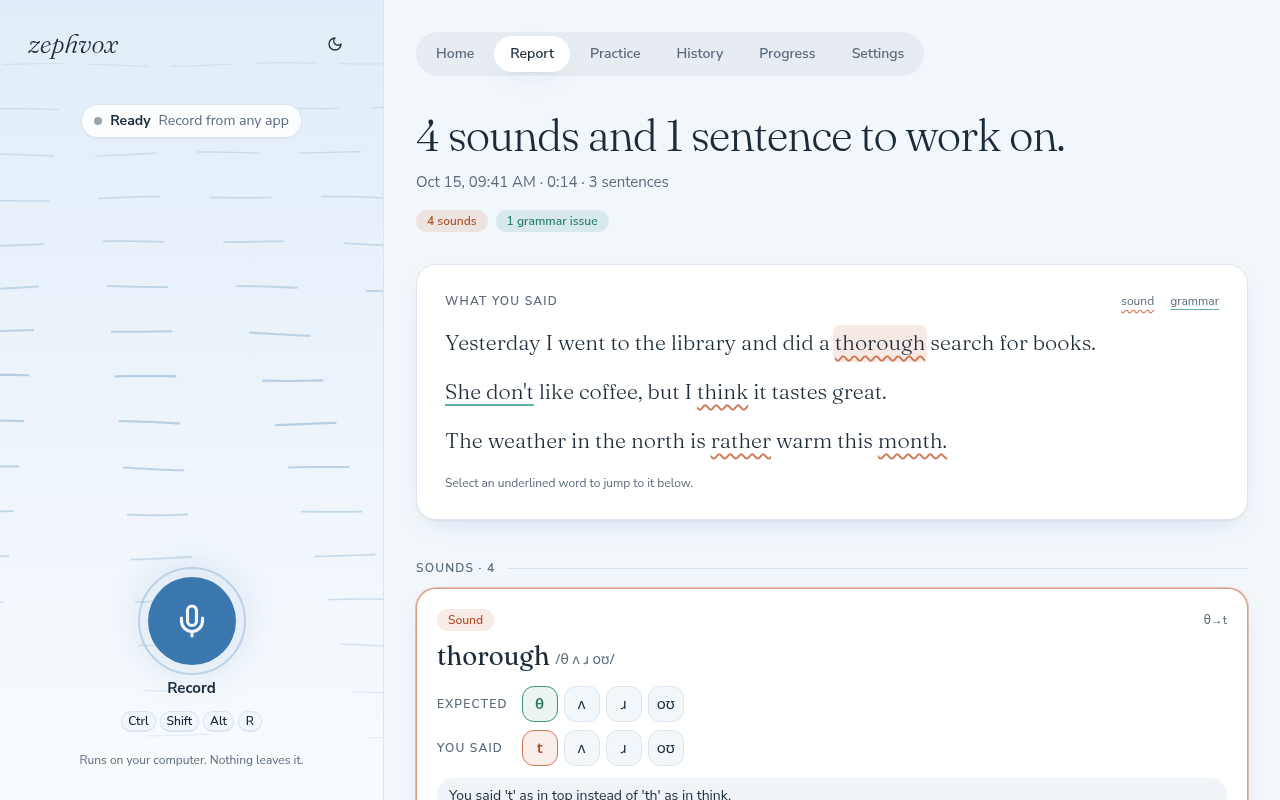
Task: Select the spoken 't' phoneme chip
Action: 540,748
